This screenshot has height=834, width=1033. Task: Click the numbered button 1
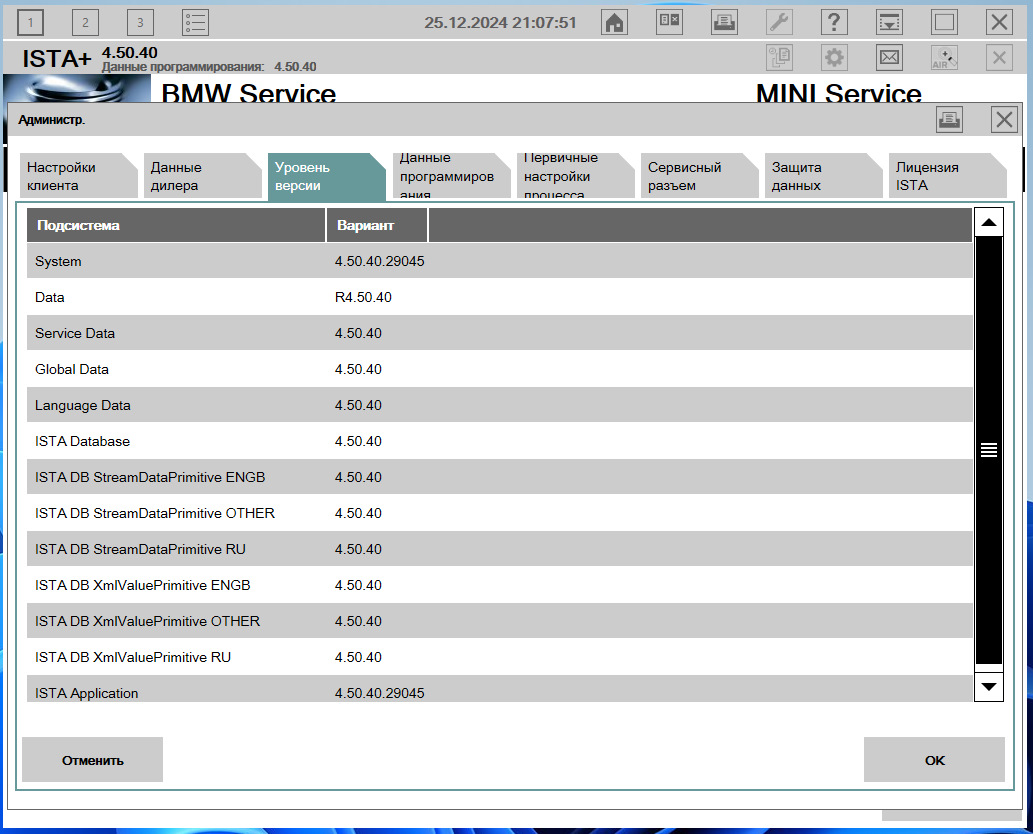(x=31, y=22)
